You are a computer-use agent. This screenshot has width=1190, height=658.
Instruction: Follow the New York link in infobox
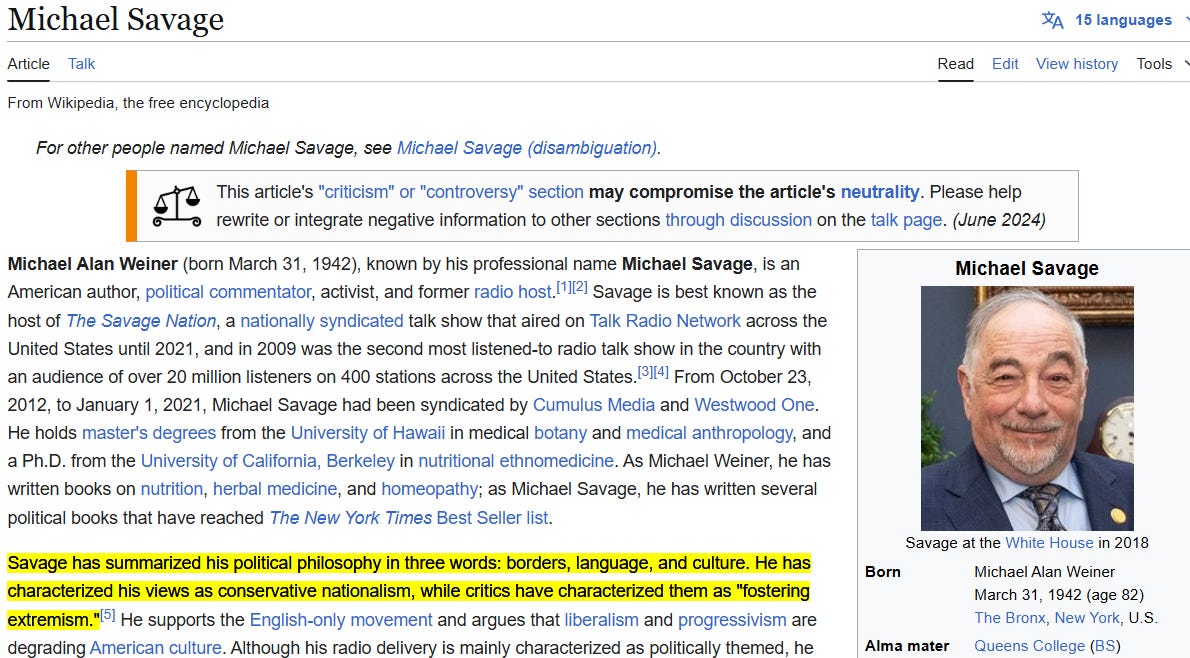[1087, 618]
